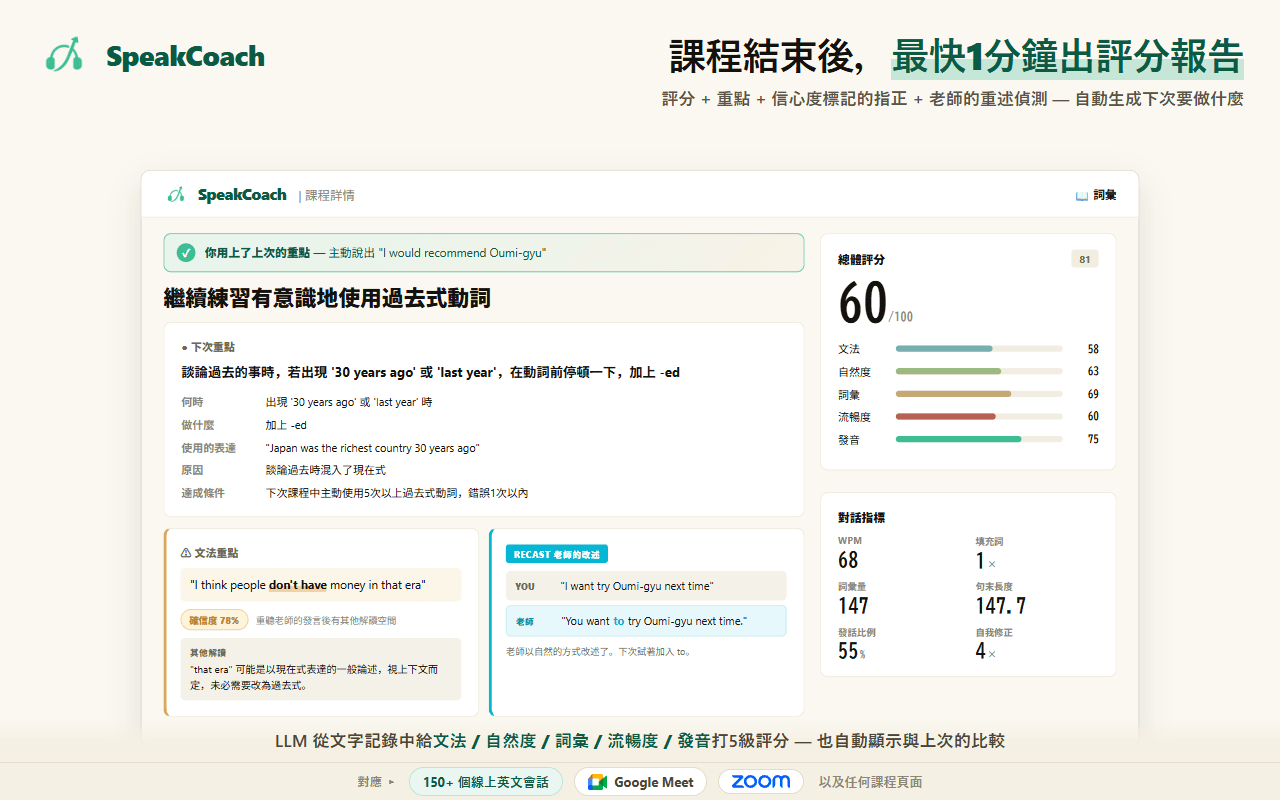Click the 老師 sentence "You want to try Oumi-gyu"
The height and width of the screenshot is (800, 1280).
[654, 621]
